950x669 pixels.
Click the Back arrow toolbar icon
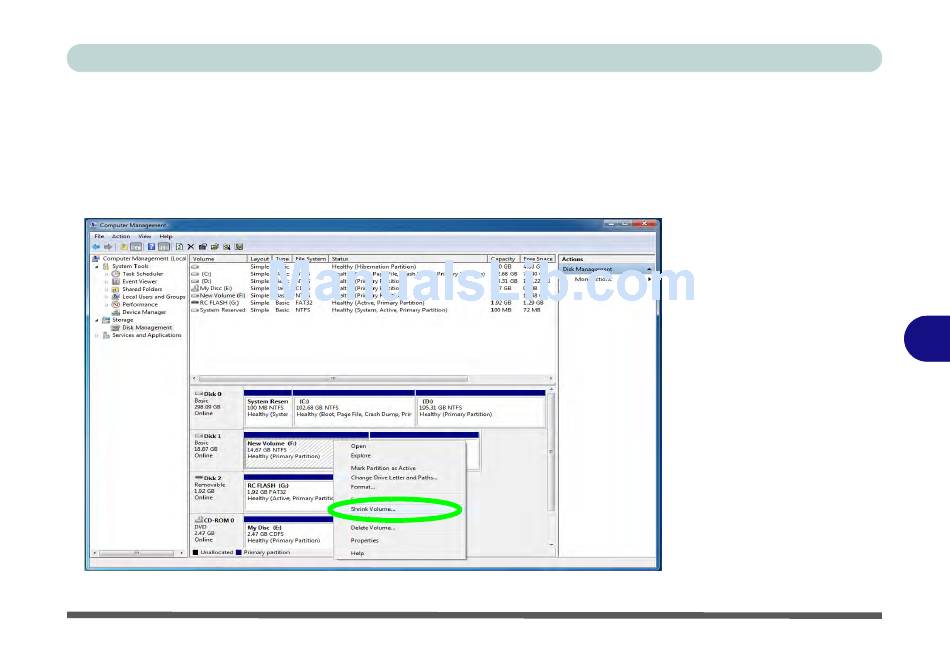pos(96,247)
